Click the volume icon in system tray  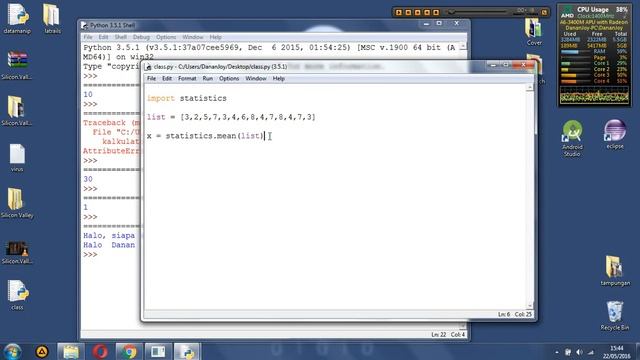tap(580, 352)
